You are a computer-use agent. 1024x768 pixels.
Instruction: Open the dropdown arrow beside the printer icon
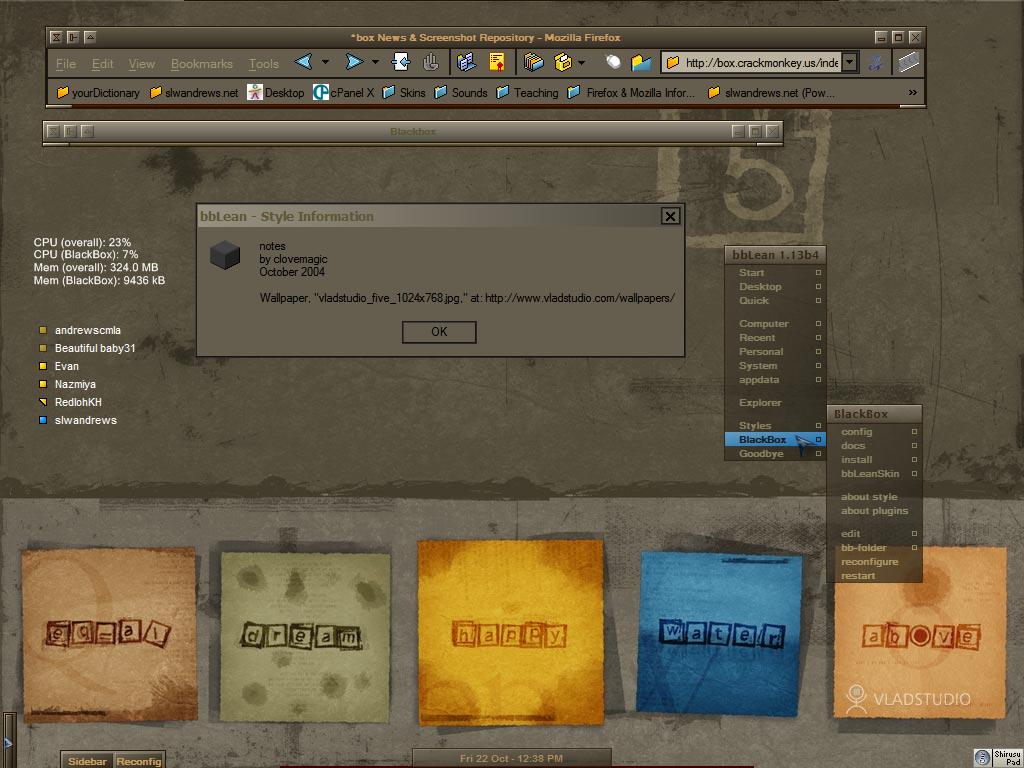(x=581, y=63)
